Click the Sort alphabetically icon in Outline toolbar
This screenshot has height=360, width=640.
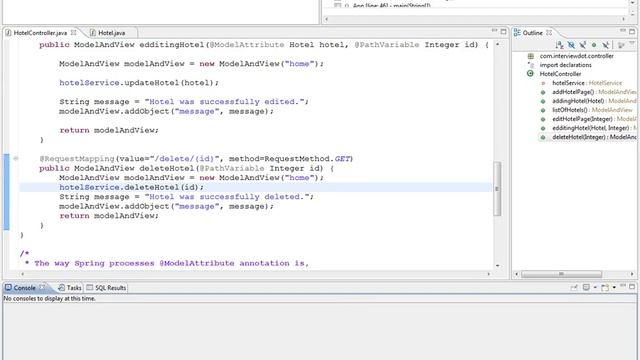click(559, 45)
